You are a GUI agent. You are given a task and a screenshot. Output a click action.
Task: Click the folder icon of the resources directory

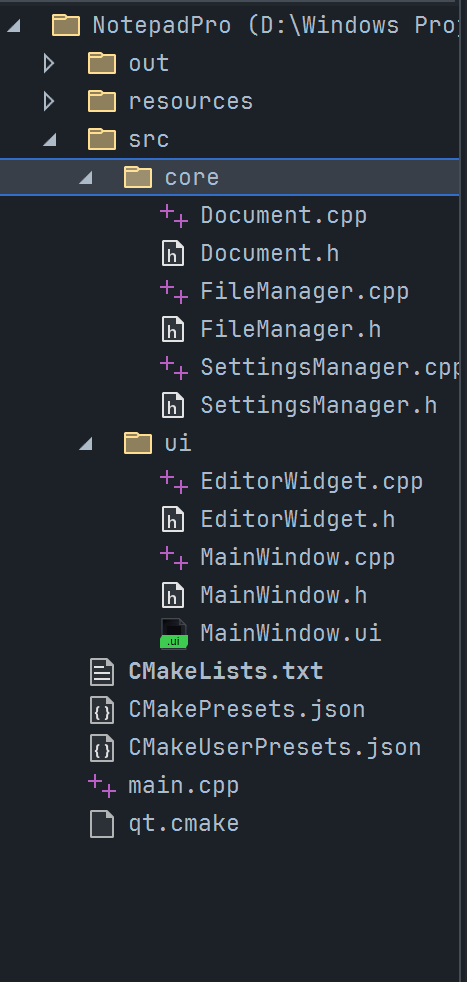[x=102, y=101]
